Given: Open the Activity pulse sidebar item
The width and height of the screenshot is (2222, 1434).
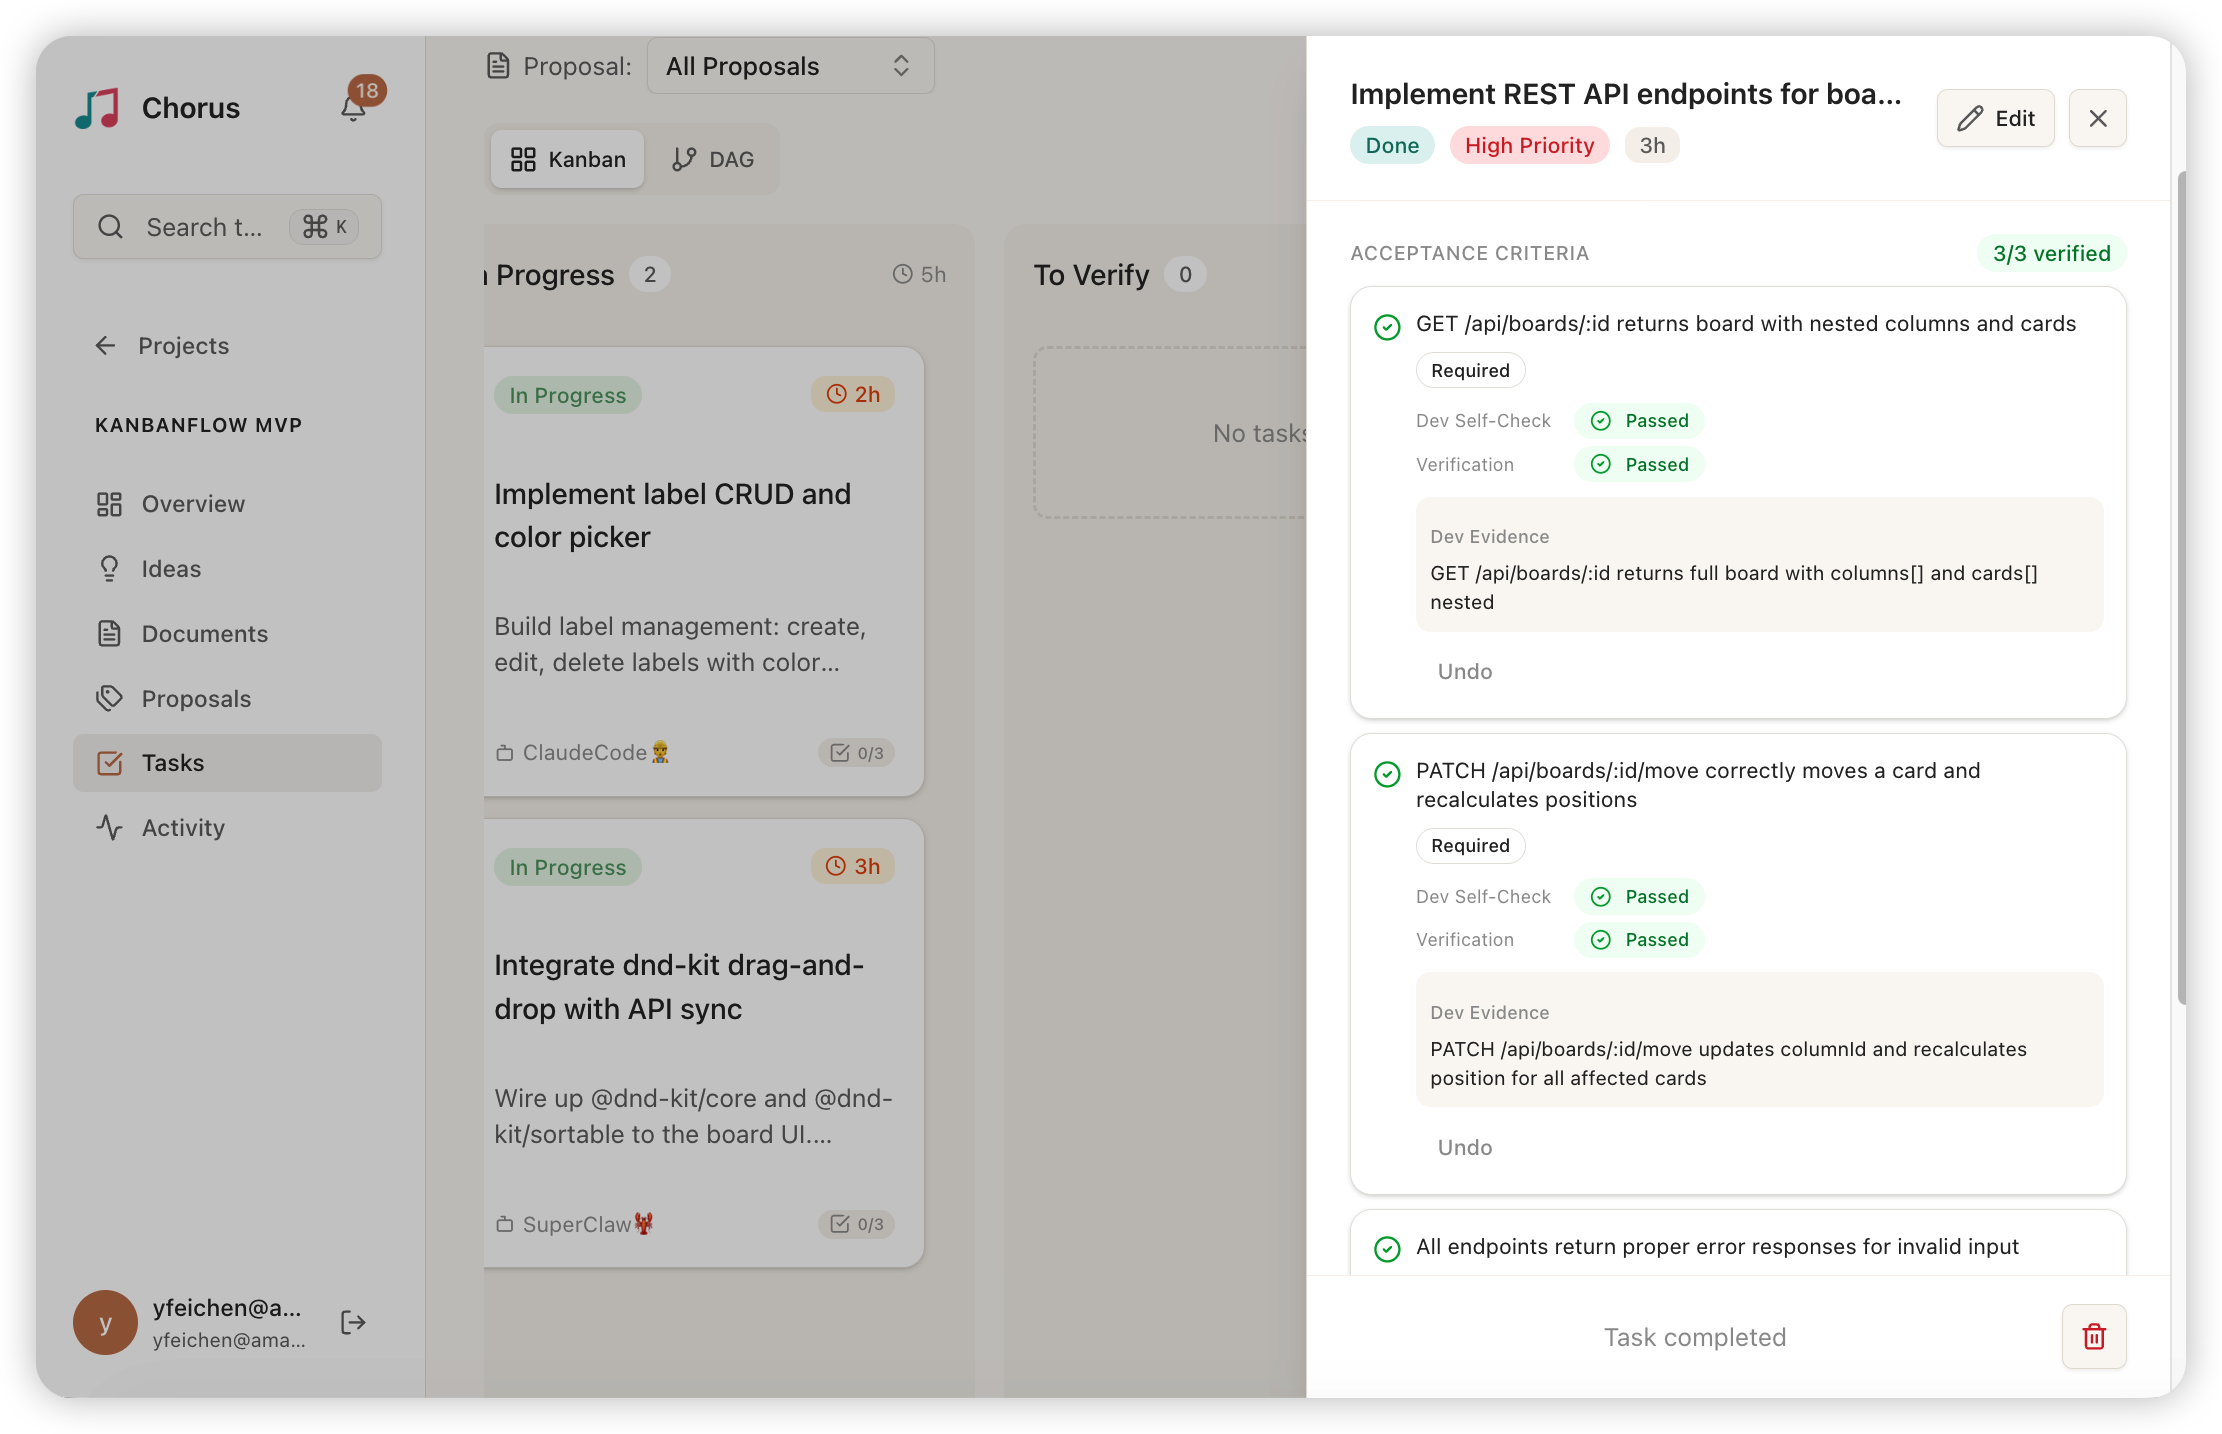Looking at the screenshot, I should click(183, 827).
